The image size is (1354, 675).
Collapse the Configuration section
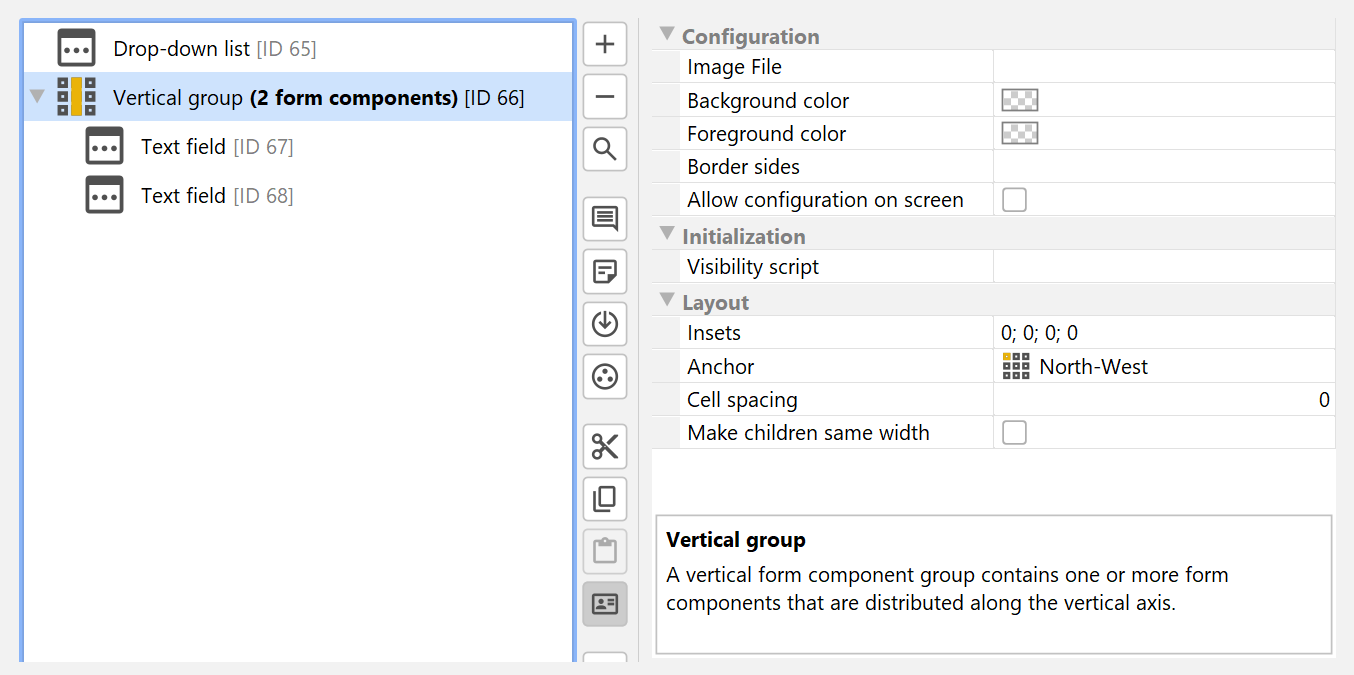pyautogui.click(x=667, y=35)
